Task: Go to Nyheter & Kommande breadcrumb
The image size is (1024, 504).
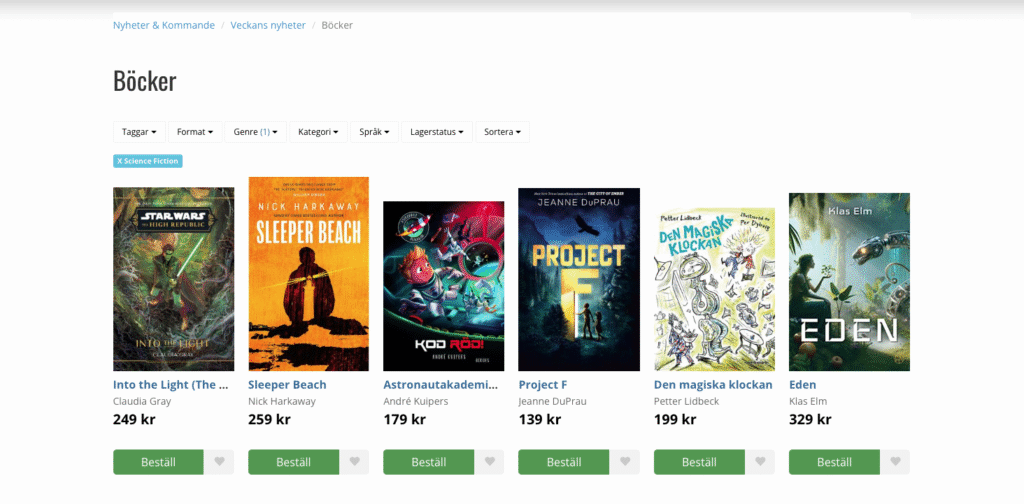Action: 164,25
